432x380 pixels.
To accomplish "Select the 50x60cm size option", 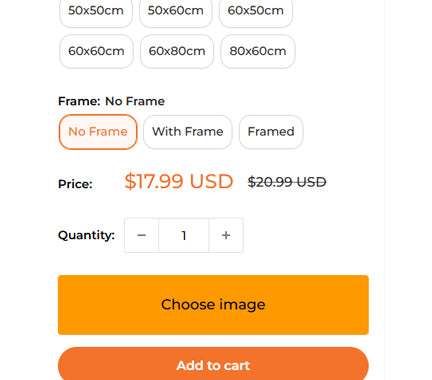I will (176, 11).
